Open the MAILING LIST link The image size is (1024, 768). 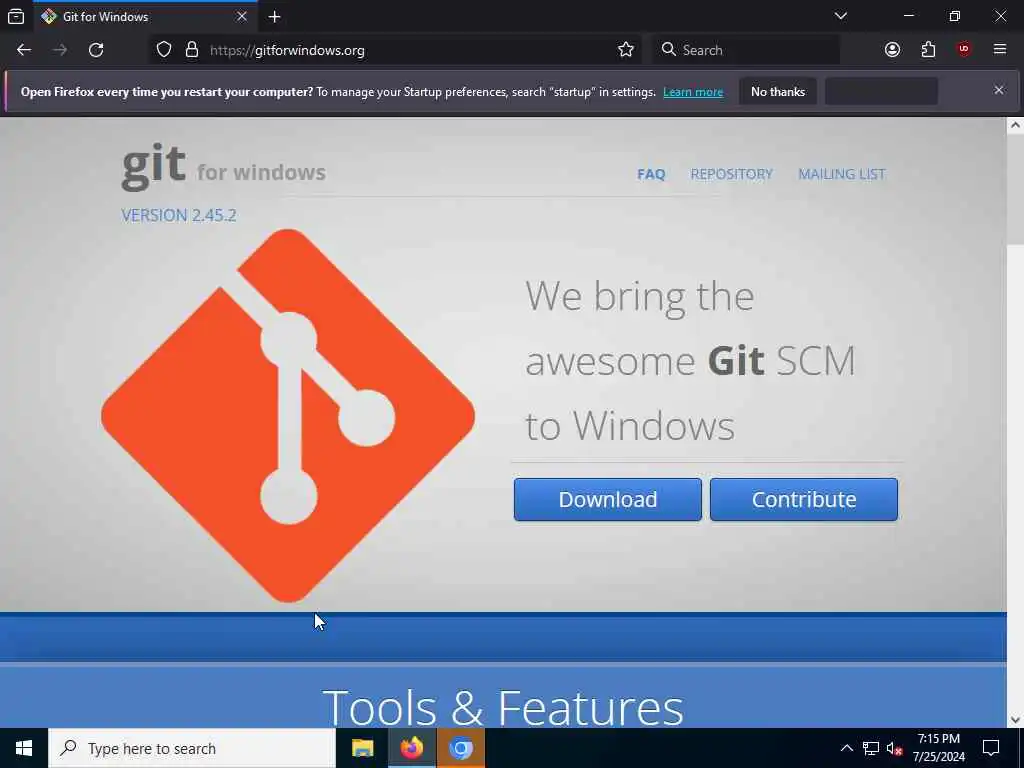(842, 174)
